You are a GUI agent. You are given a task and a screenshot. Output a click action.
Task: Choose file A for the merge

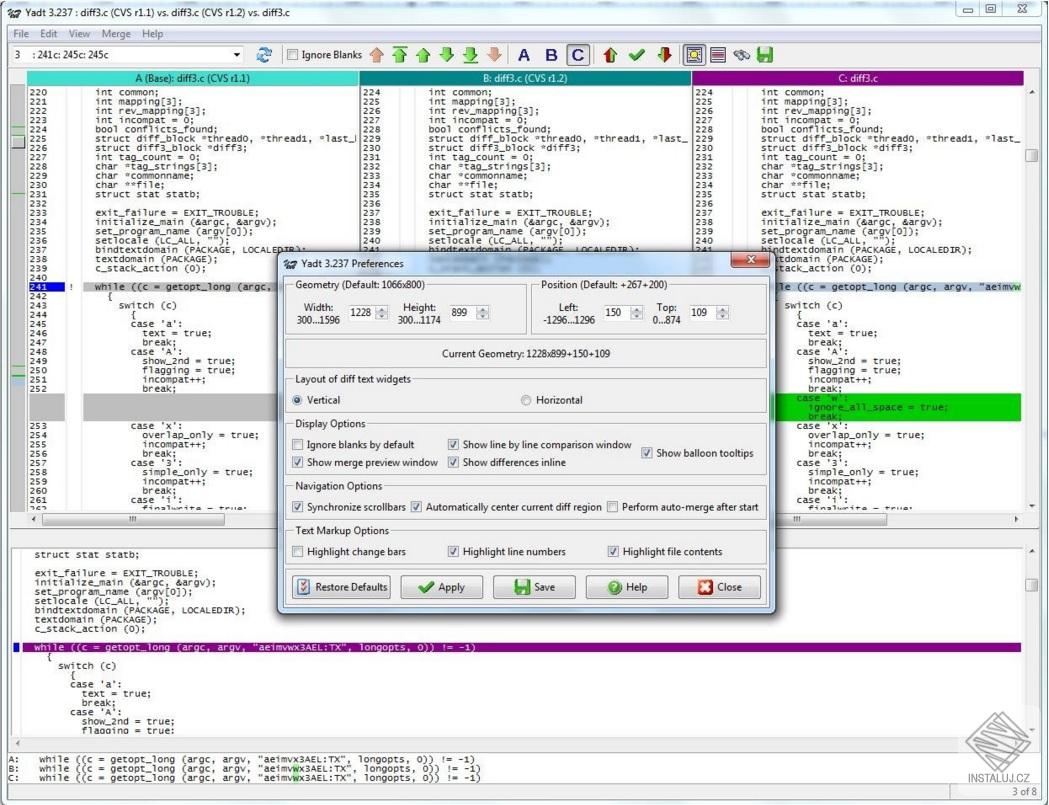pyautogui.click(x=524, y=55)
